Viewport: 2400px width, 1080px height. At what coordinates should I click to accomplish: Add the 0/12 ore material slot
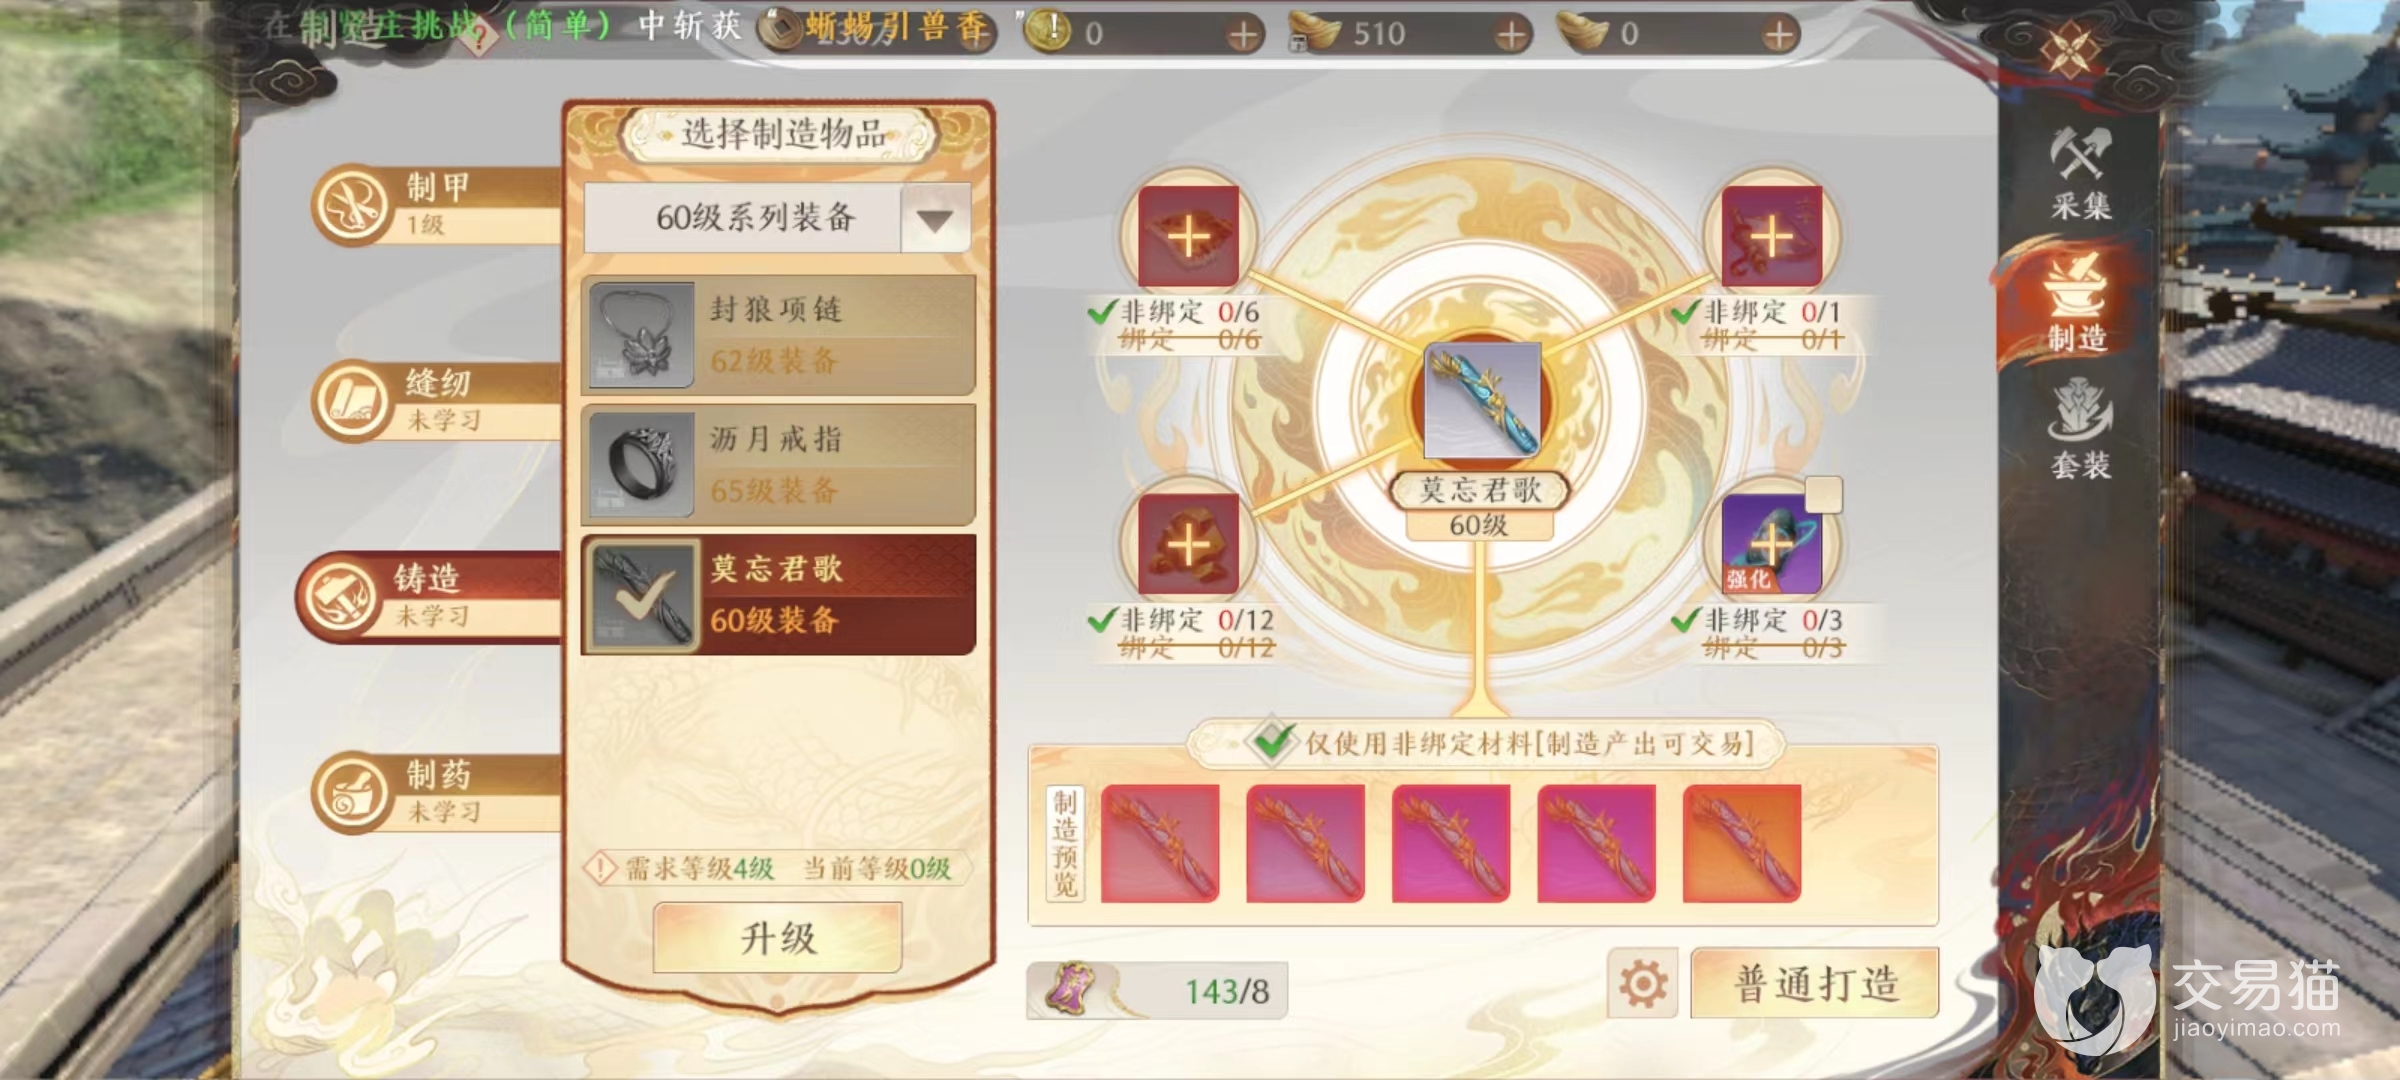(x=1188, y=544)
